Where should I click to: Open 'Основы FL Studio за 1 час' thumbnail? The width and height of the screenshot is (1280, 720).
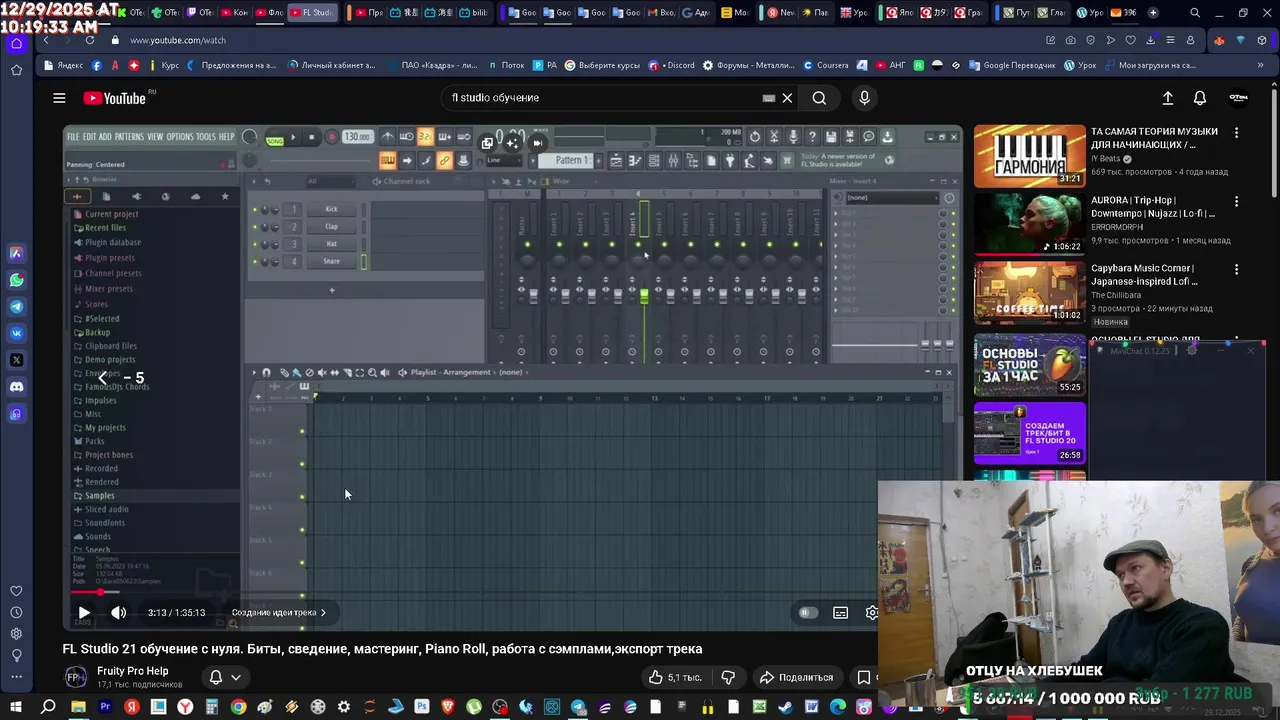pyautogui.click(x=1030, y=363)
